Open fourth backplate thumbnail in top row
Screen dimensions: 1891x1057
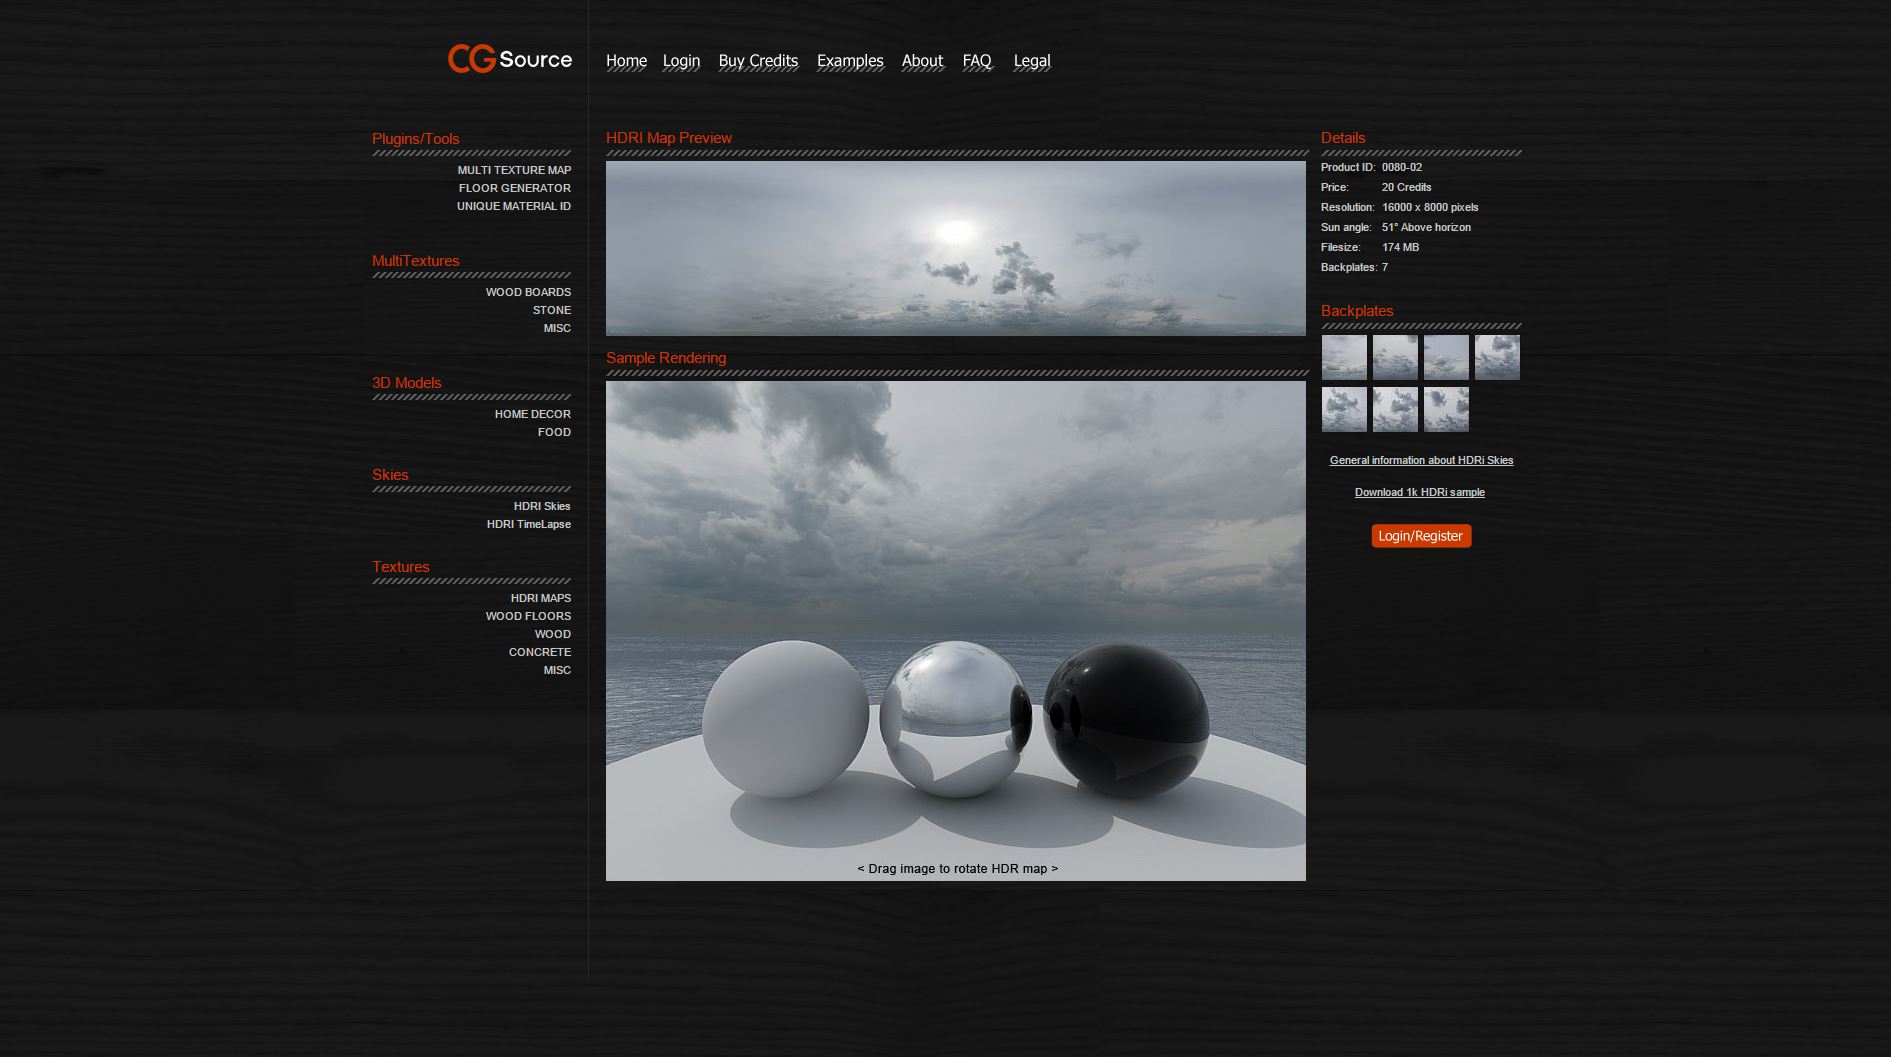pyautogui.click(x=1497, y=357)
